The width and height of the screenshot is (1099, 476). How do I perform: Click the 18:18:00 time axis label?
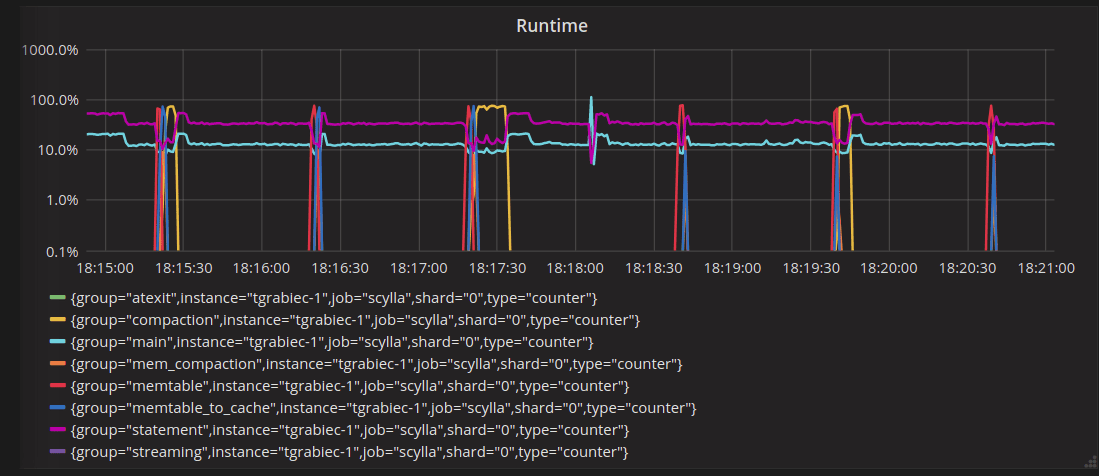[x=575, y=268]
